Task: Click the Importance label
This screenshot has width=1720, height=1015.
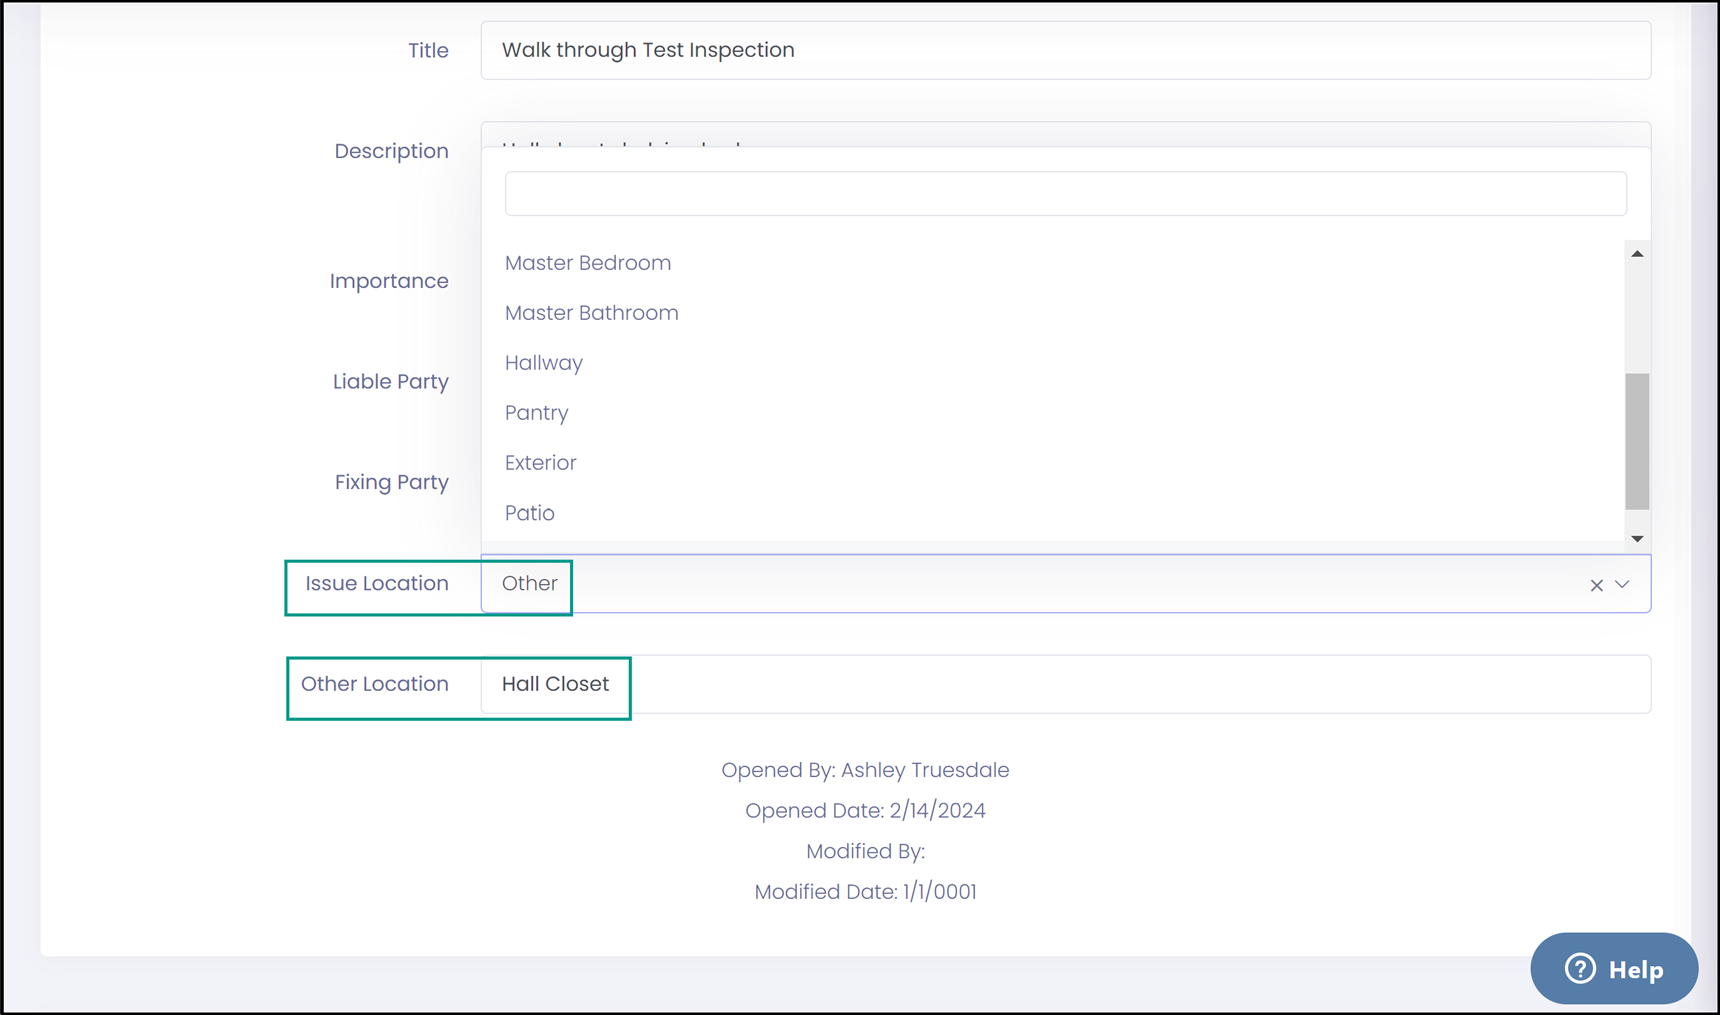Action: point(389,281)
